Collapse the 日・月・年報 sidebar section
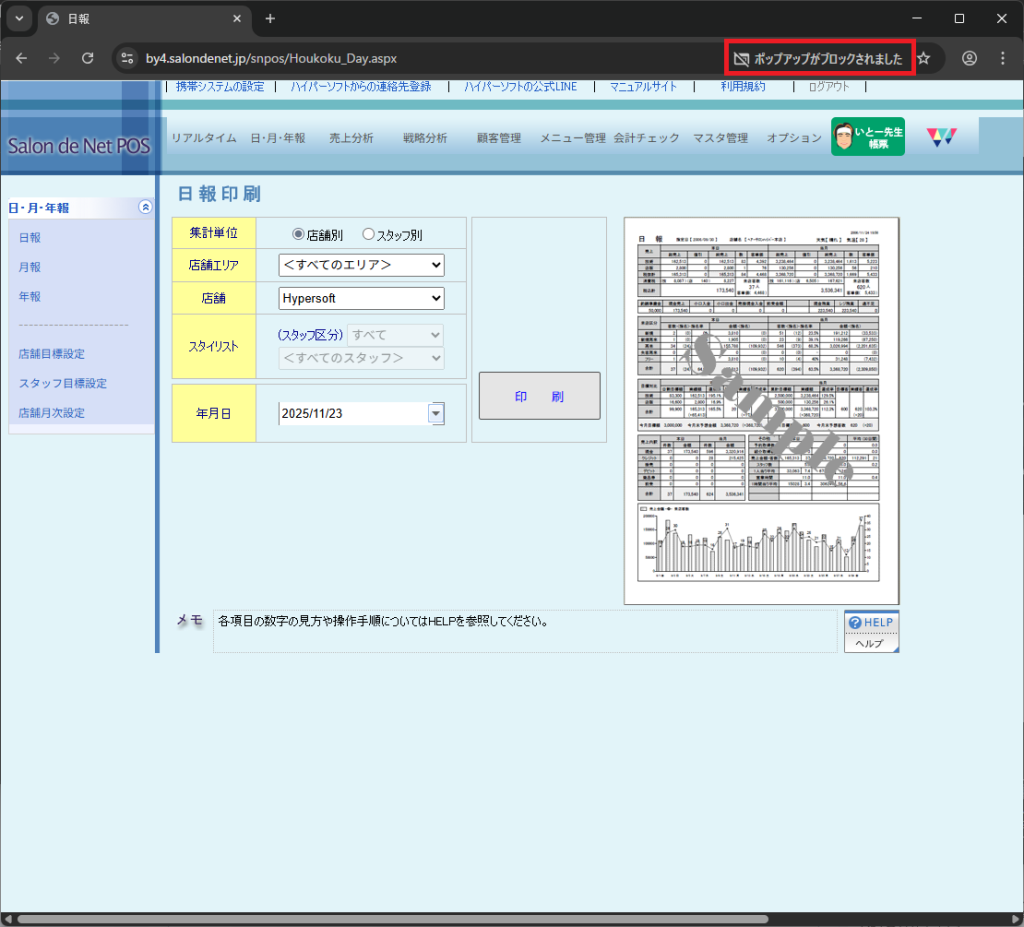Viewport: 1024px width, 927px height. point(145,207)
